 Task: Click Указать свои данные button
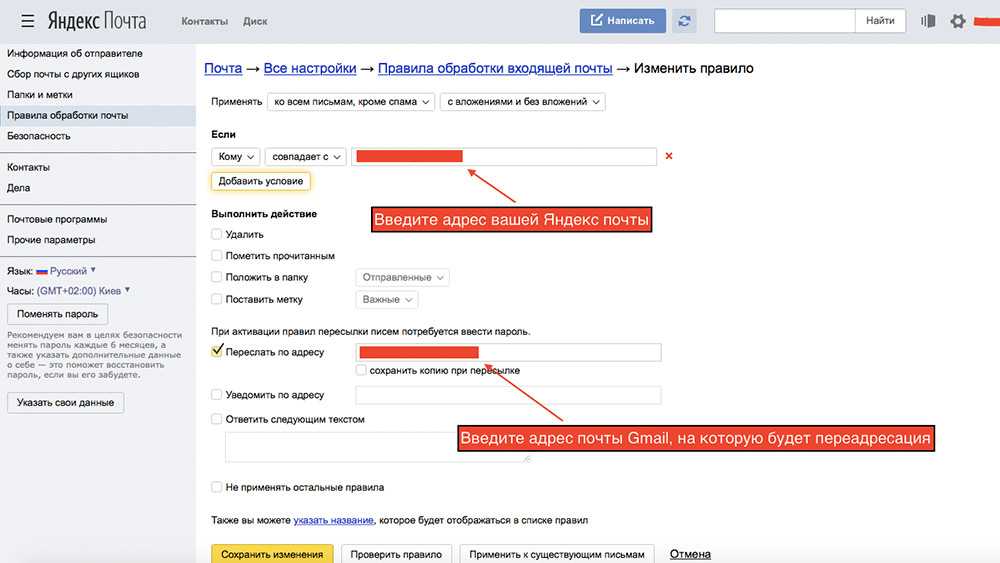click(66, 402)
